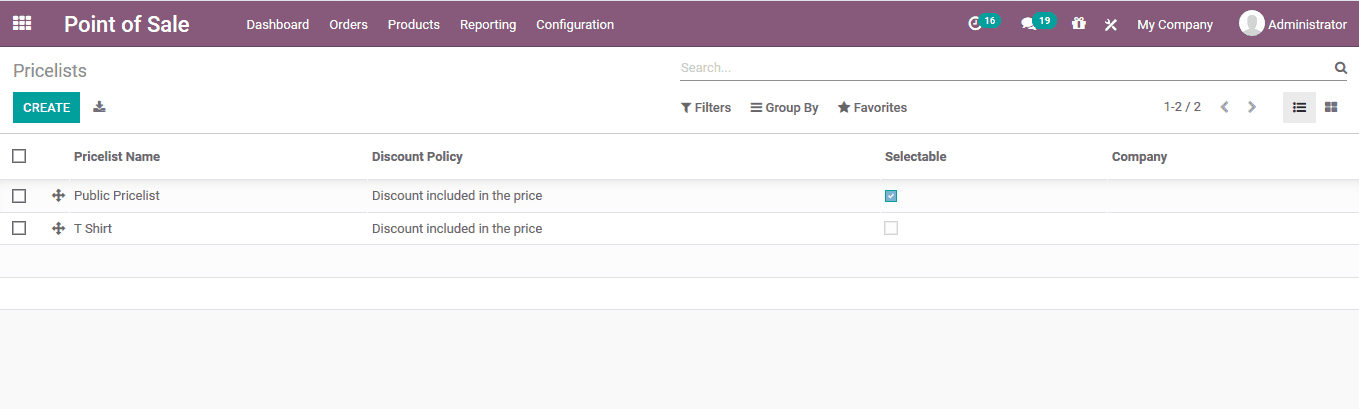Click the search magnifier icon
1359x409 pixels.
pyautogui.click(x=1341, y=68)
